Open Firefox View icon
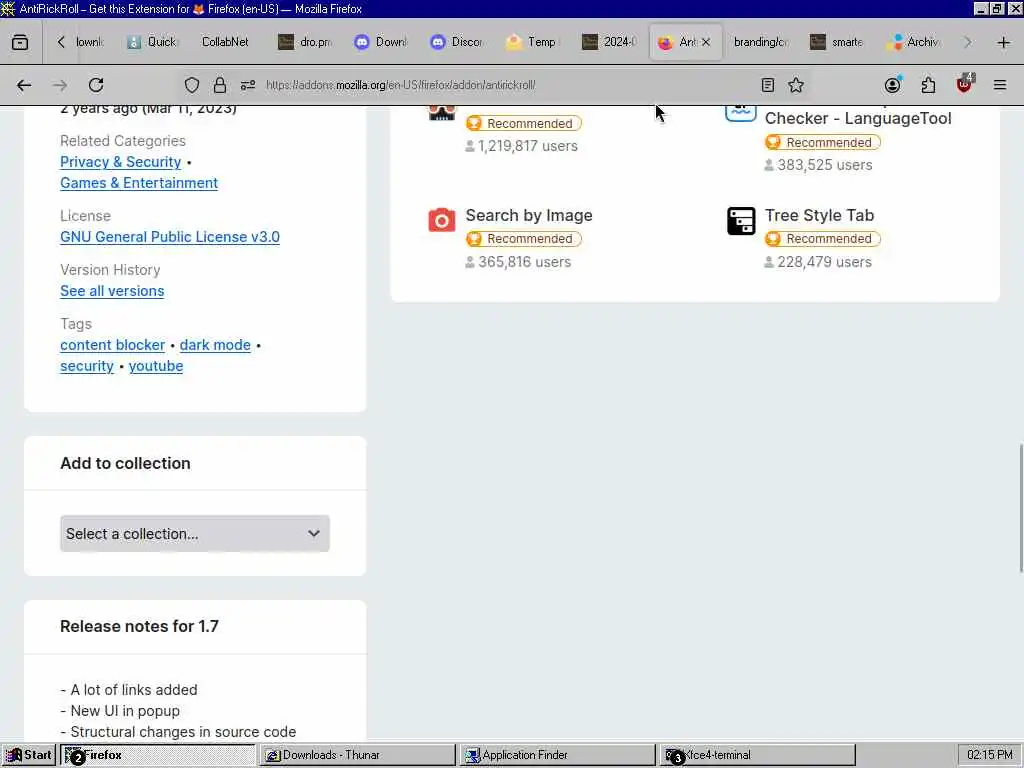1024x768 pixels. (x=20, y=42)
